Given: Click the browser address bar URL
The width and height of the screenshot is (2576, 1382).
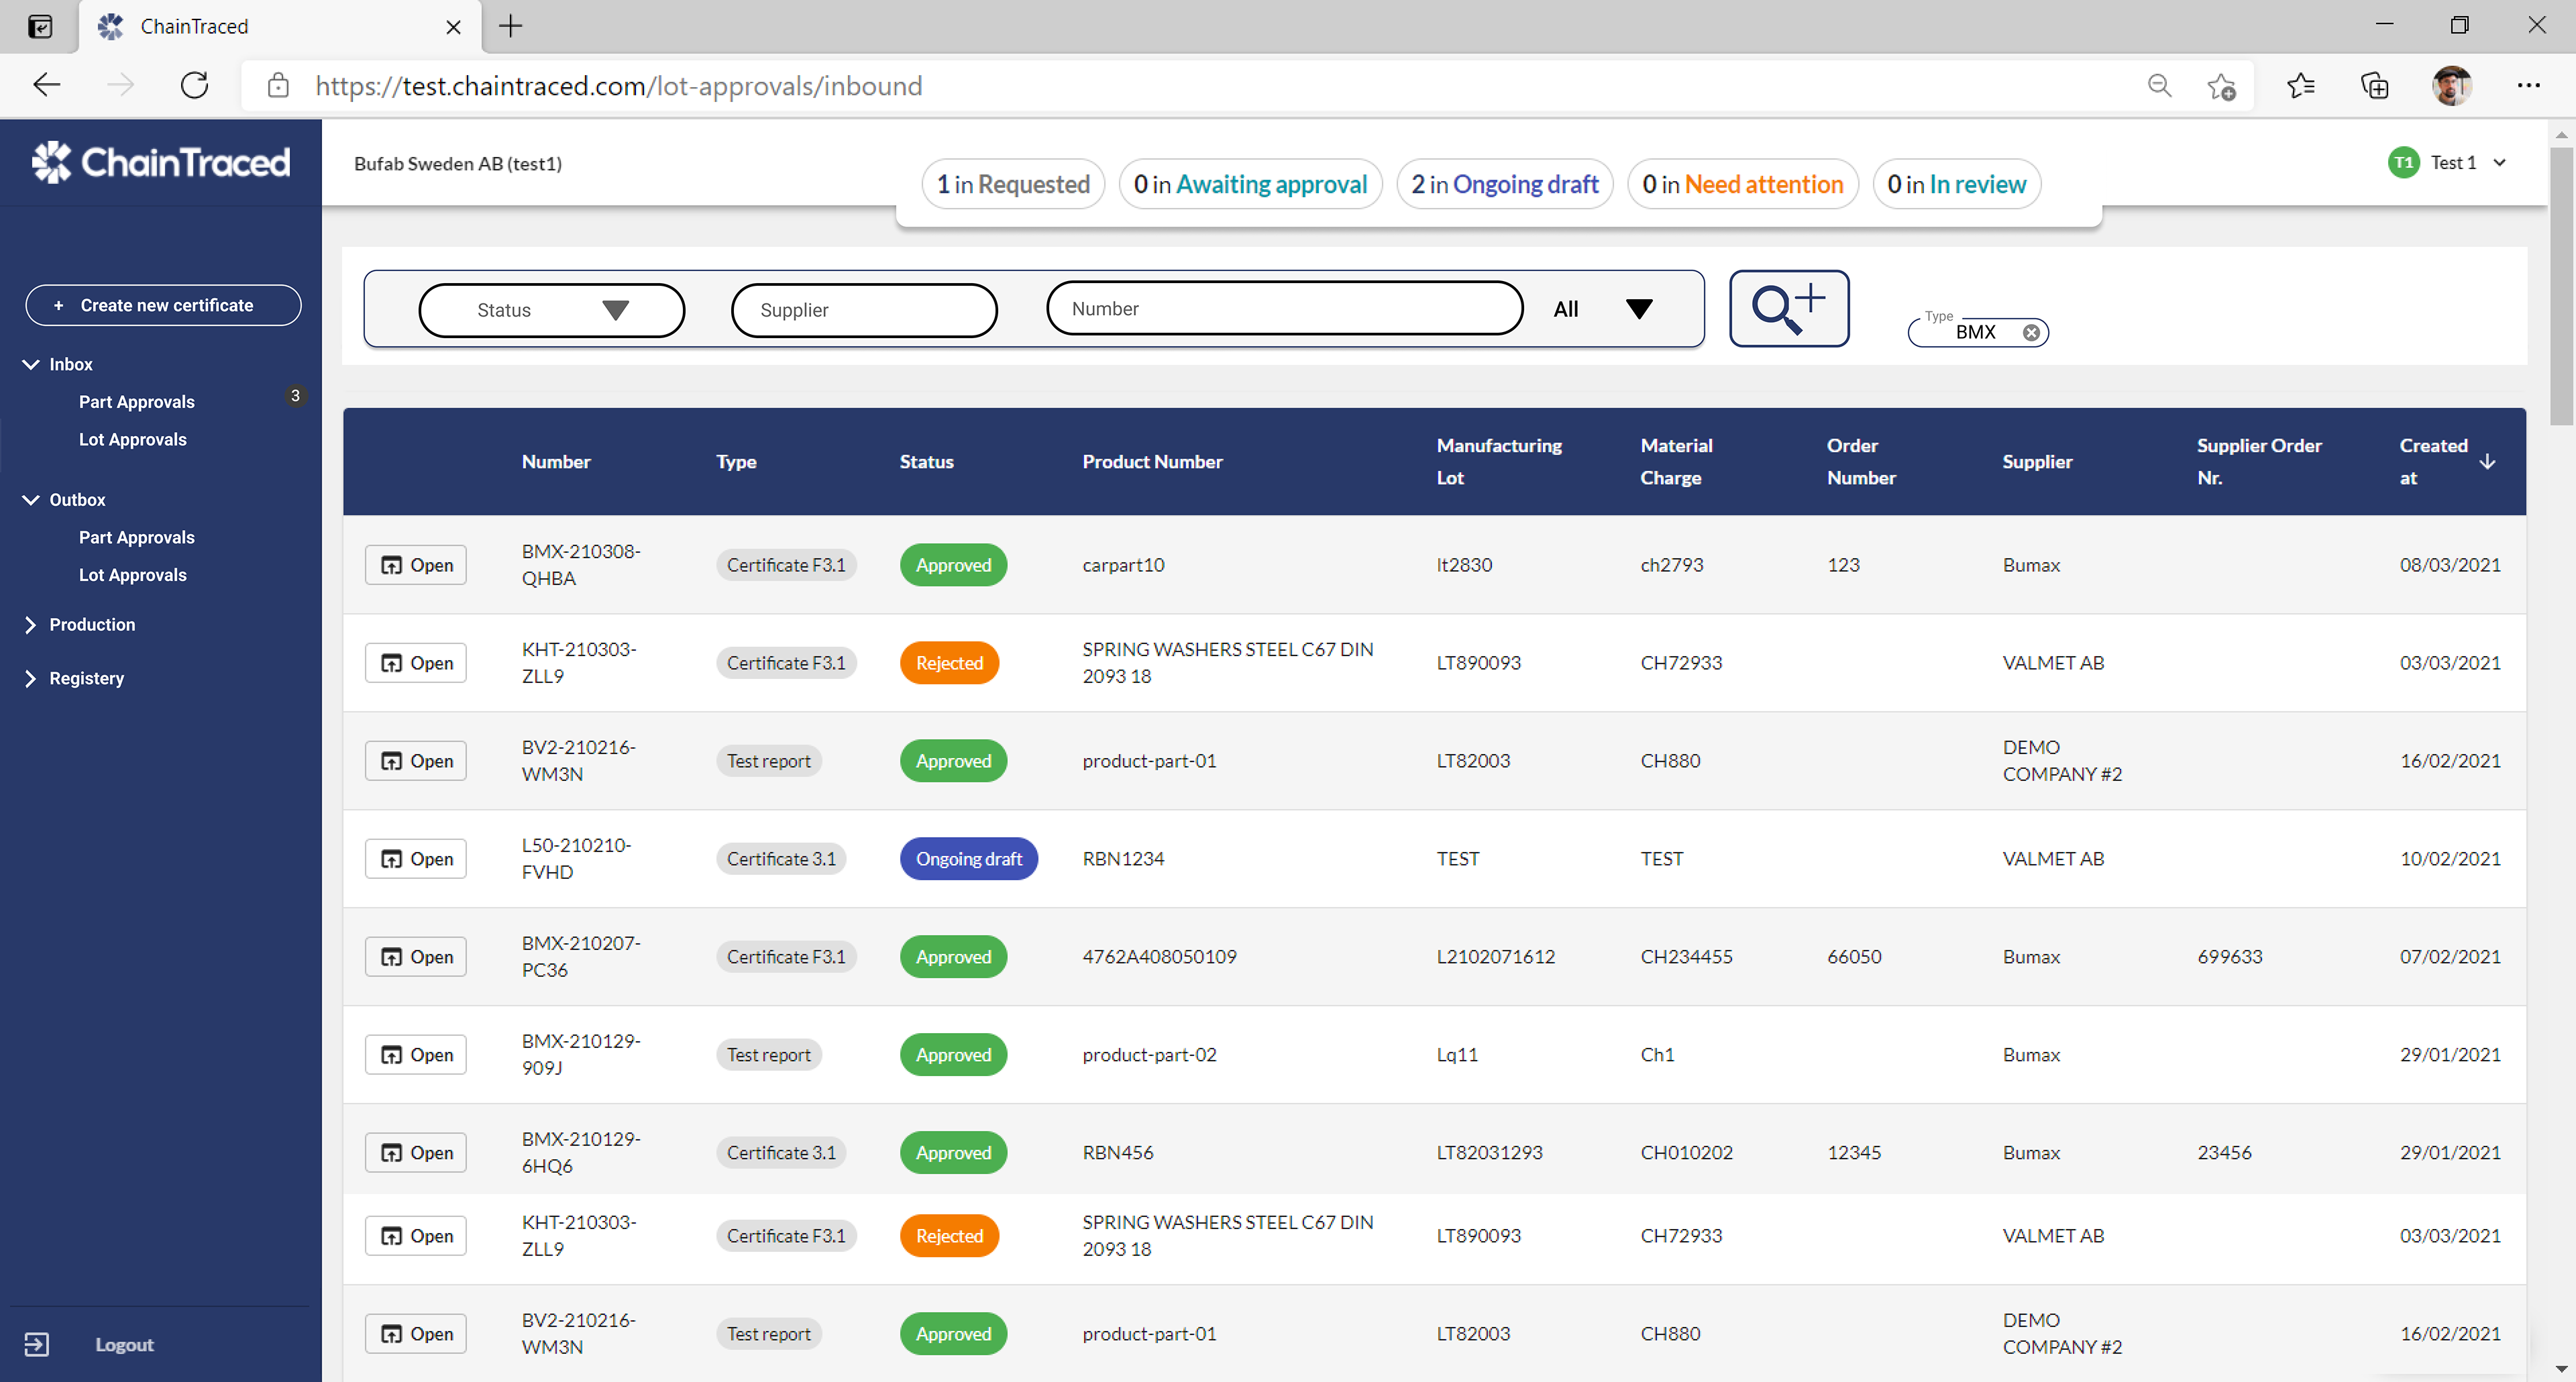Looking at the screenshot, I should click(x=619, y=86).
